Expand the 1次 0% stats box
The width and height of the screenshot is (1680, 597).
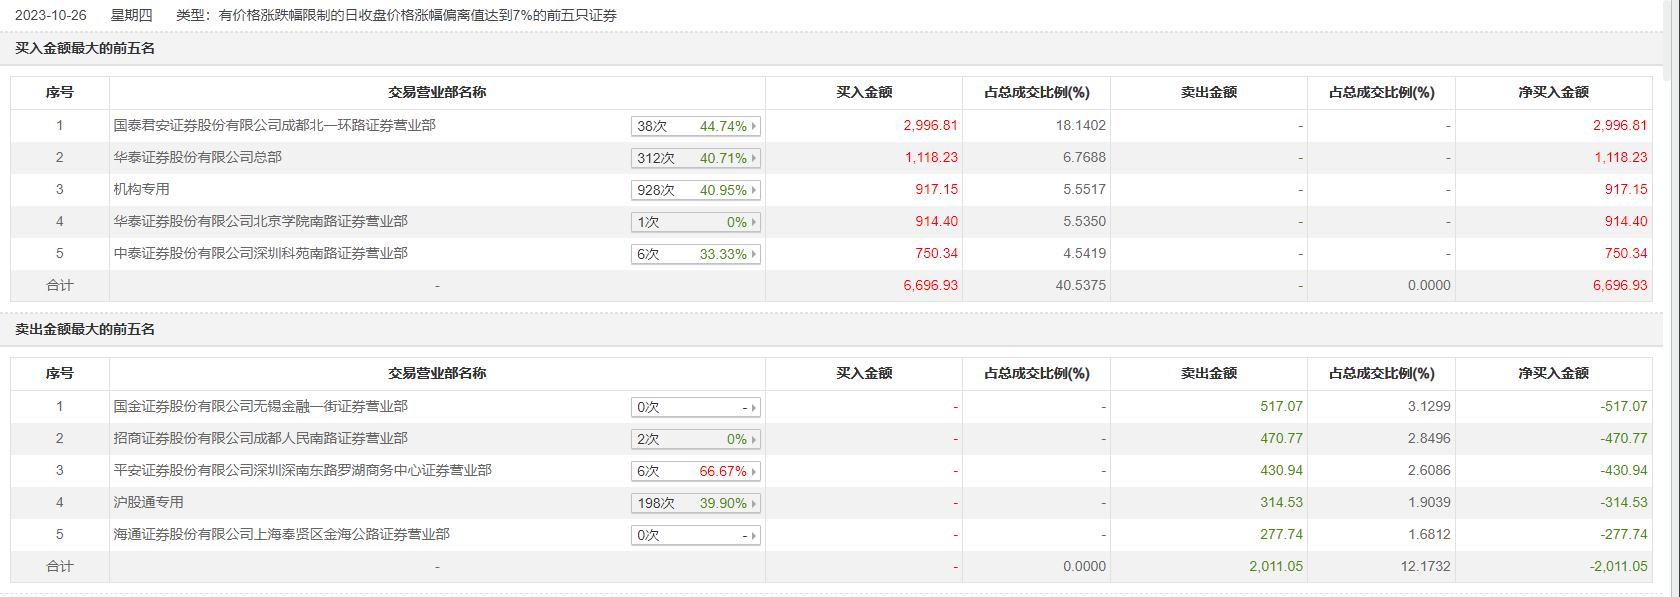click(x=695, y=222)
